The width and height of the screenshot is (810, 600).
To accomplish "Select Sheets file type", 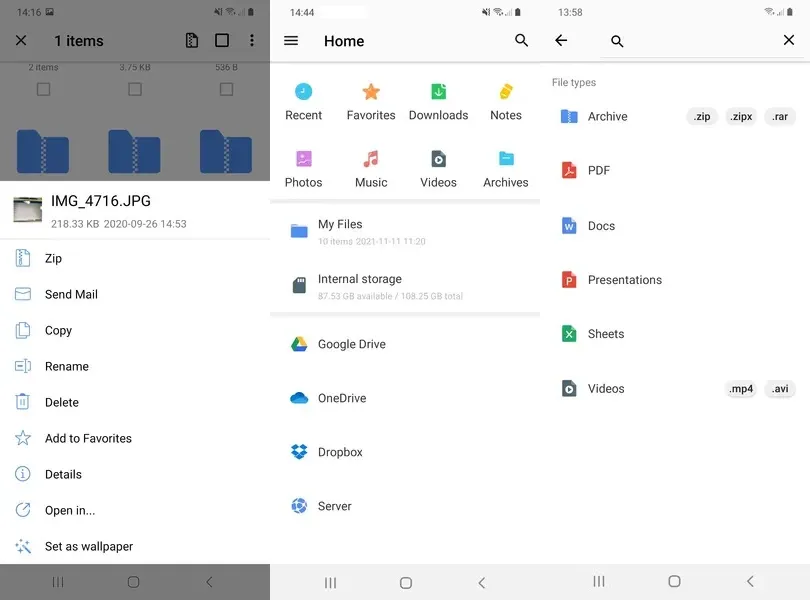I will click(675, 334).
